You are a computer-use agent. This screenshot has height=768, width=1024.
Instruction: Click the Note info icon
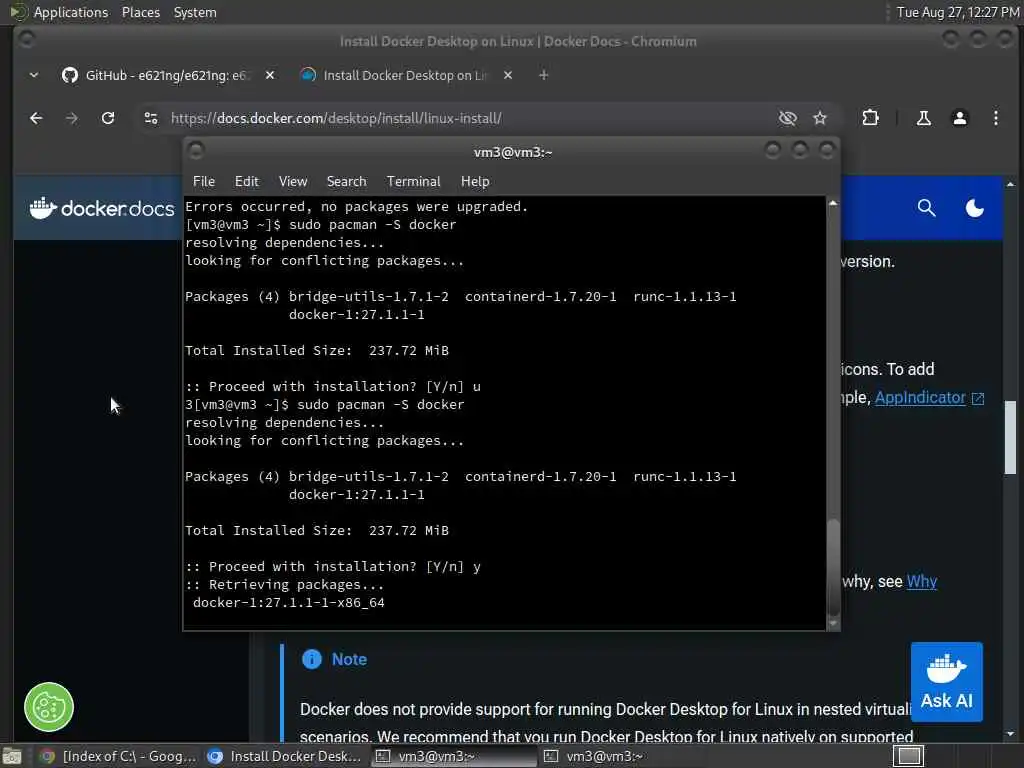pyautogui.click(x=312, y=659)
